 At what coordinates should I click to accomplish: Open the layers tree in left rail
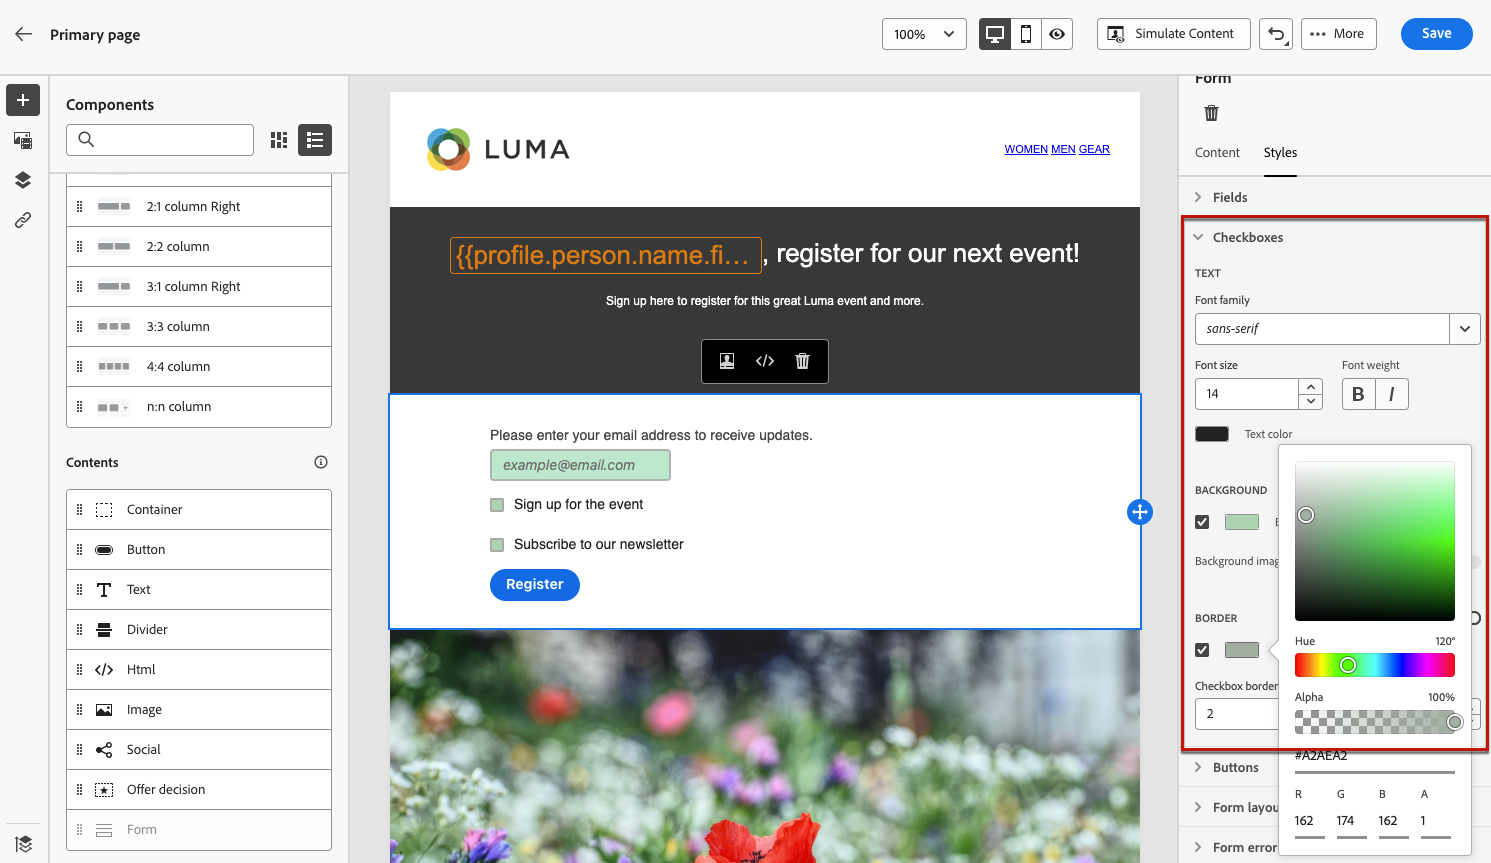coord(23,180)
